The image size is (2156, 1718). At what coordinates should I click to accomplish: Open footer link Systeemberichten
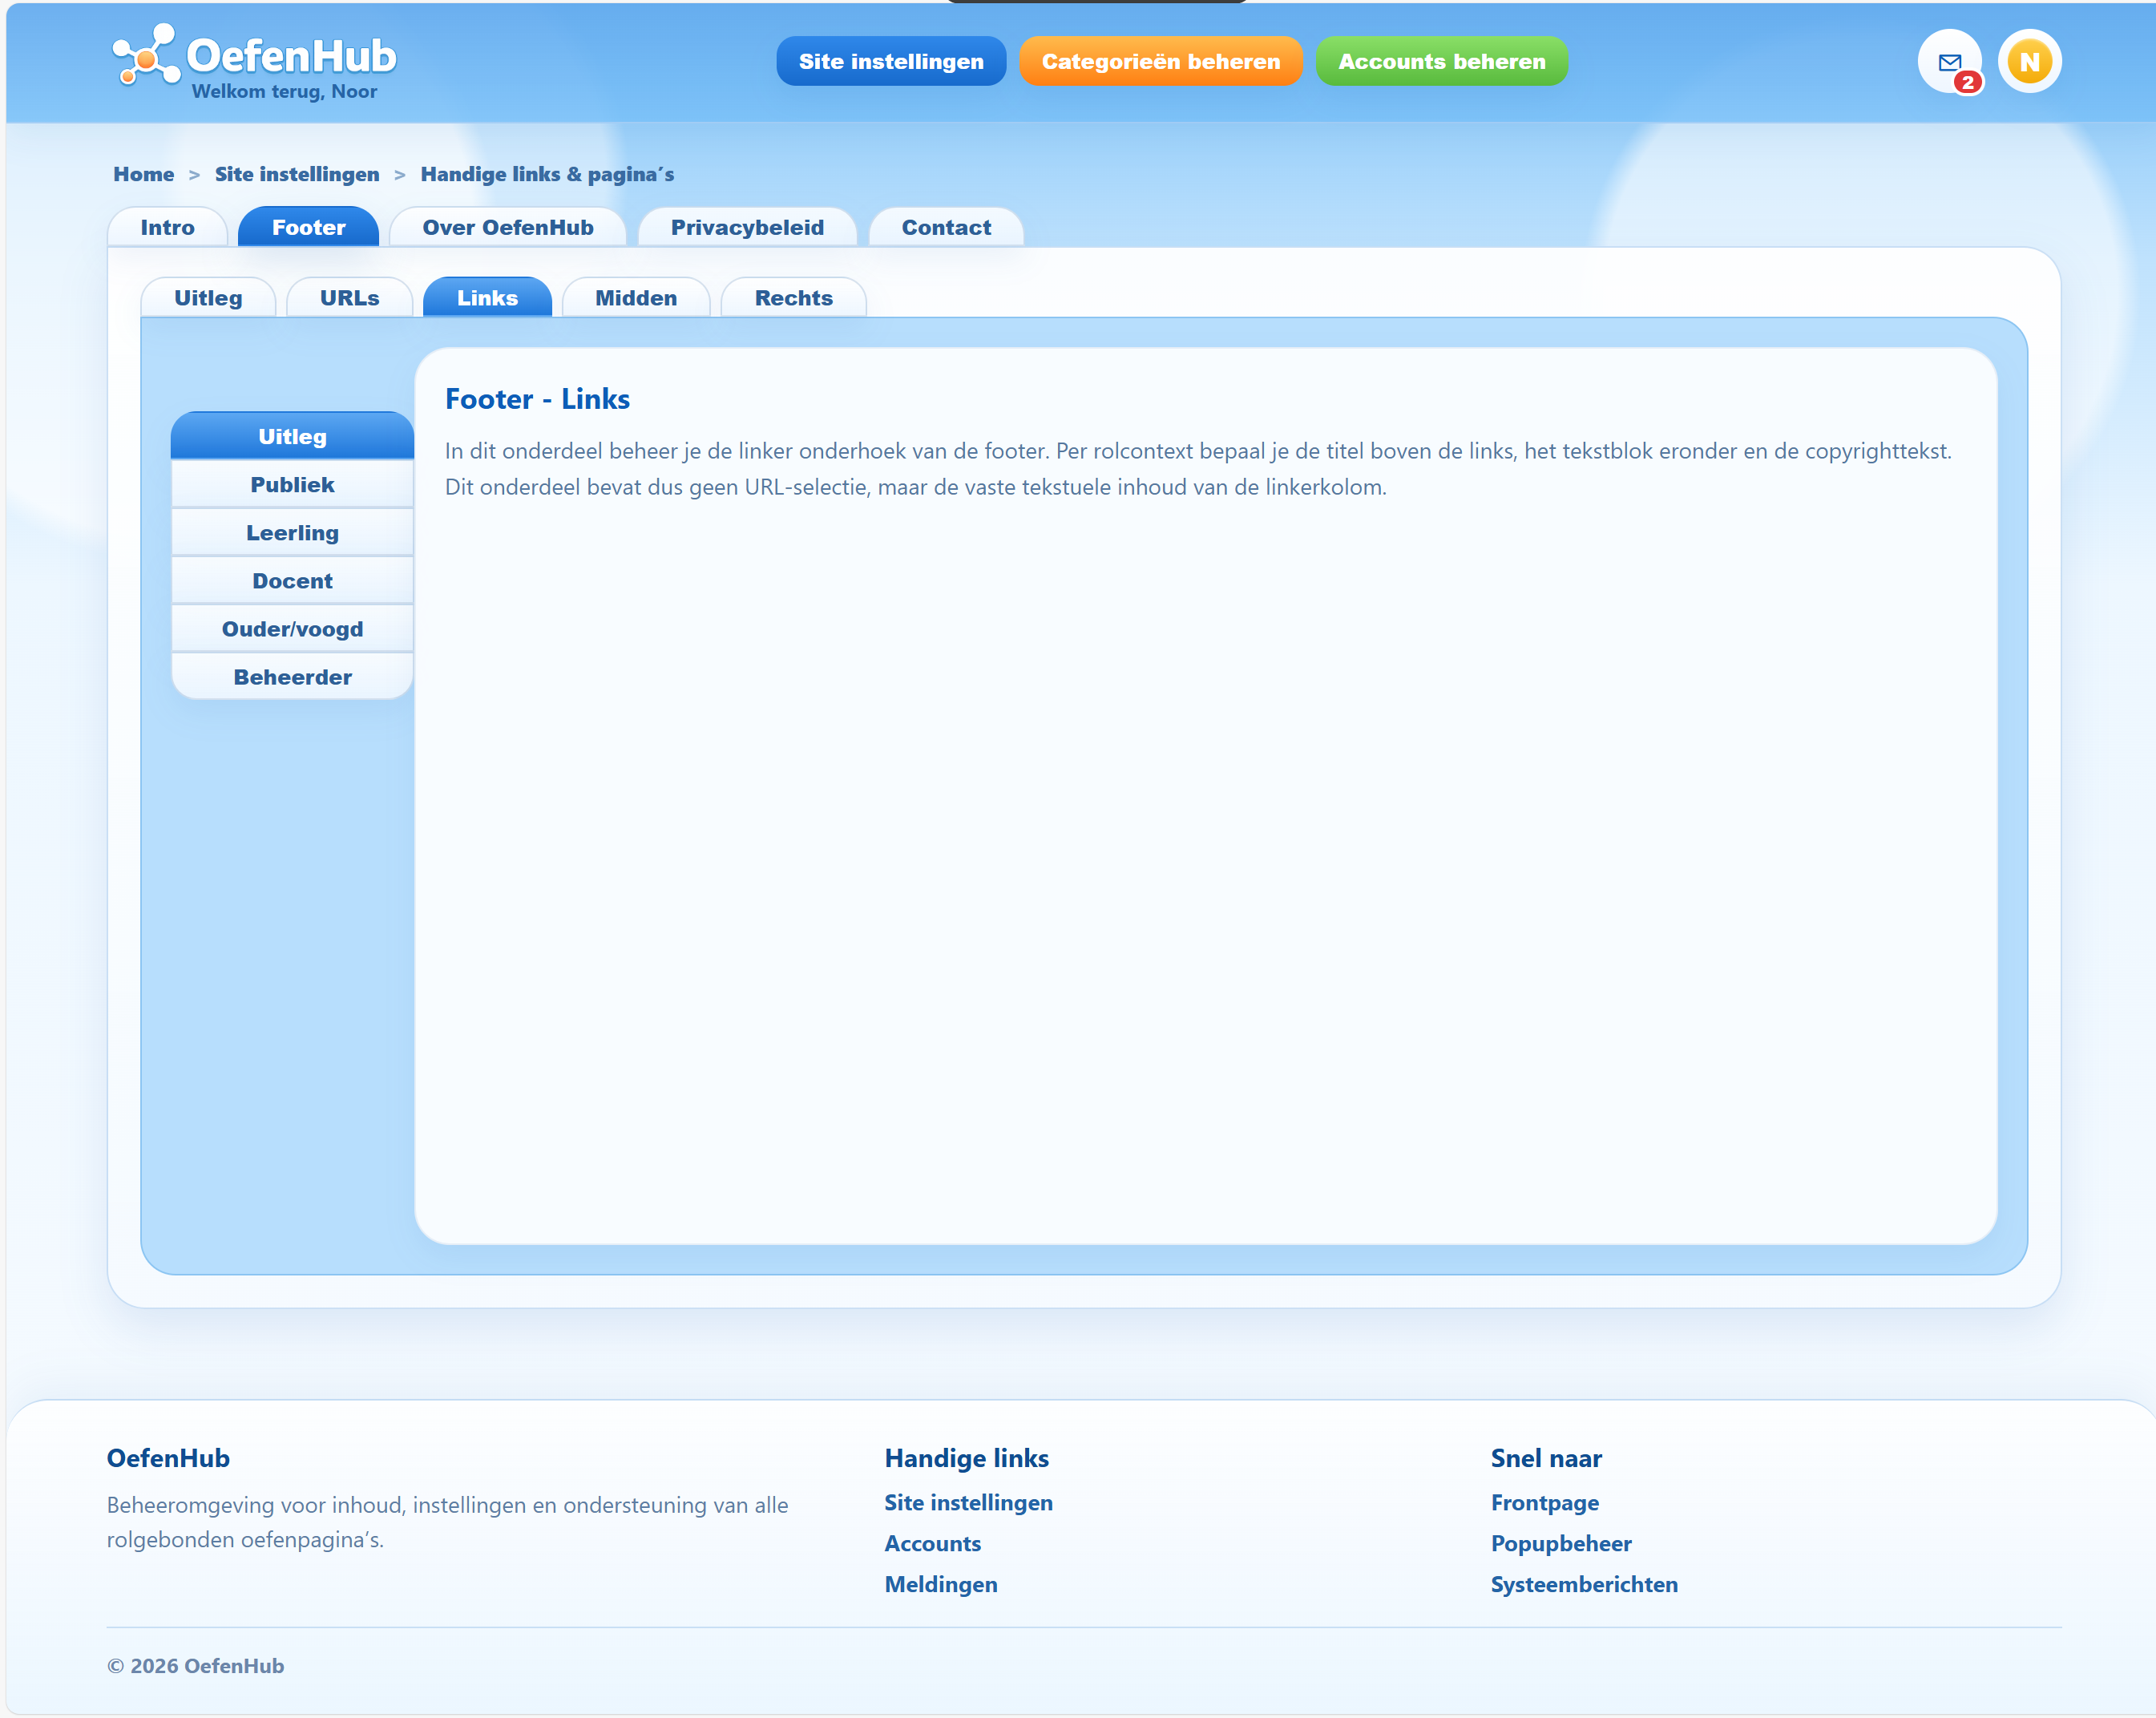click(1583, 1584)
